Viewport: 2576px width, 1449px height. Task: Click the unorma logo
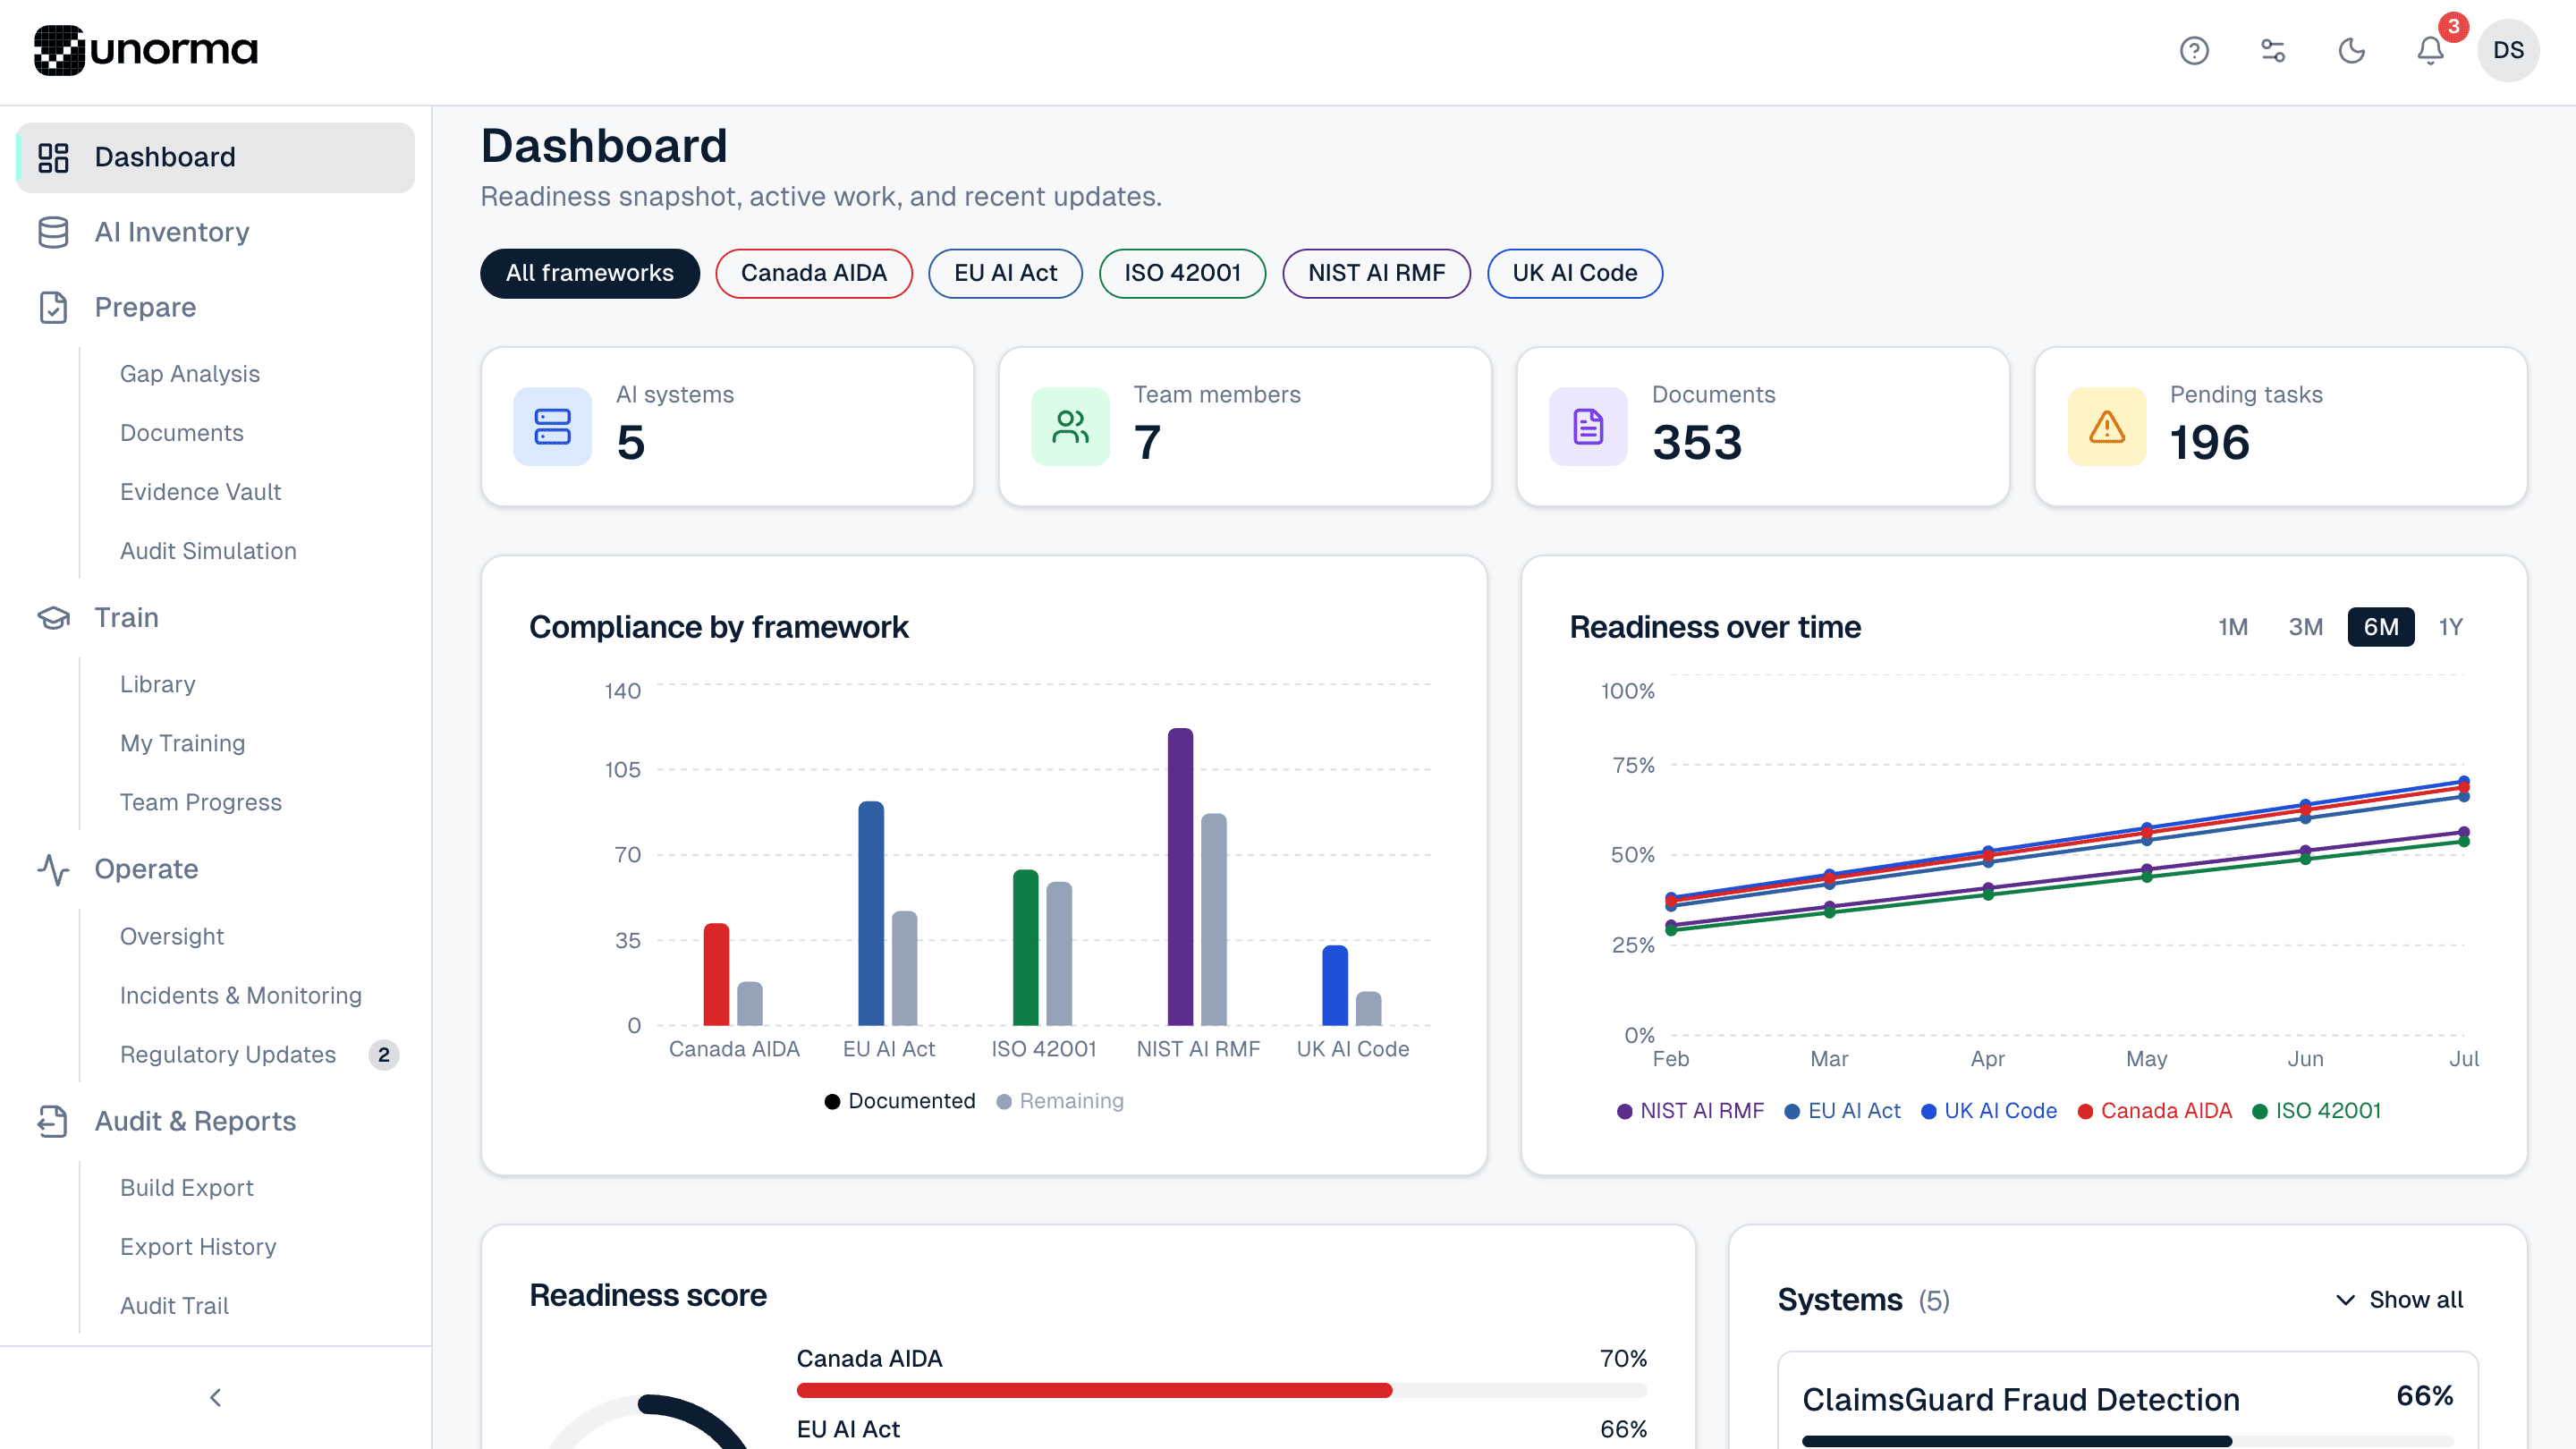pyautogui.click(x=146, y=50)
